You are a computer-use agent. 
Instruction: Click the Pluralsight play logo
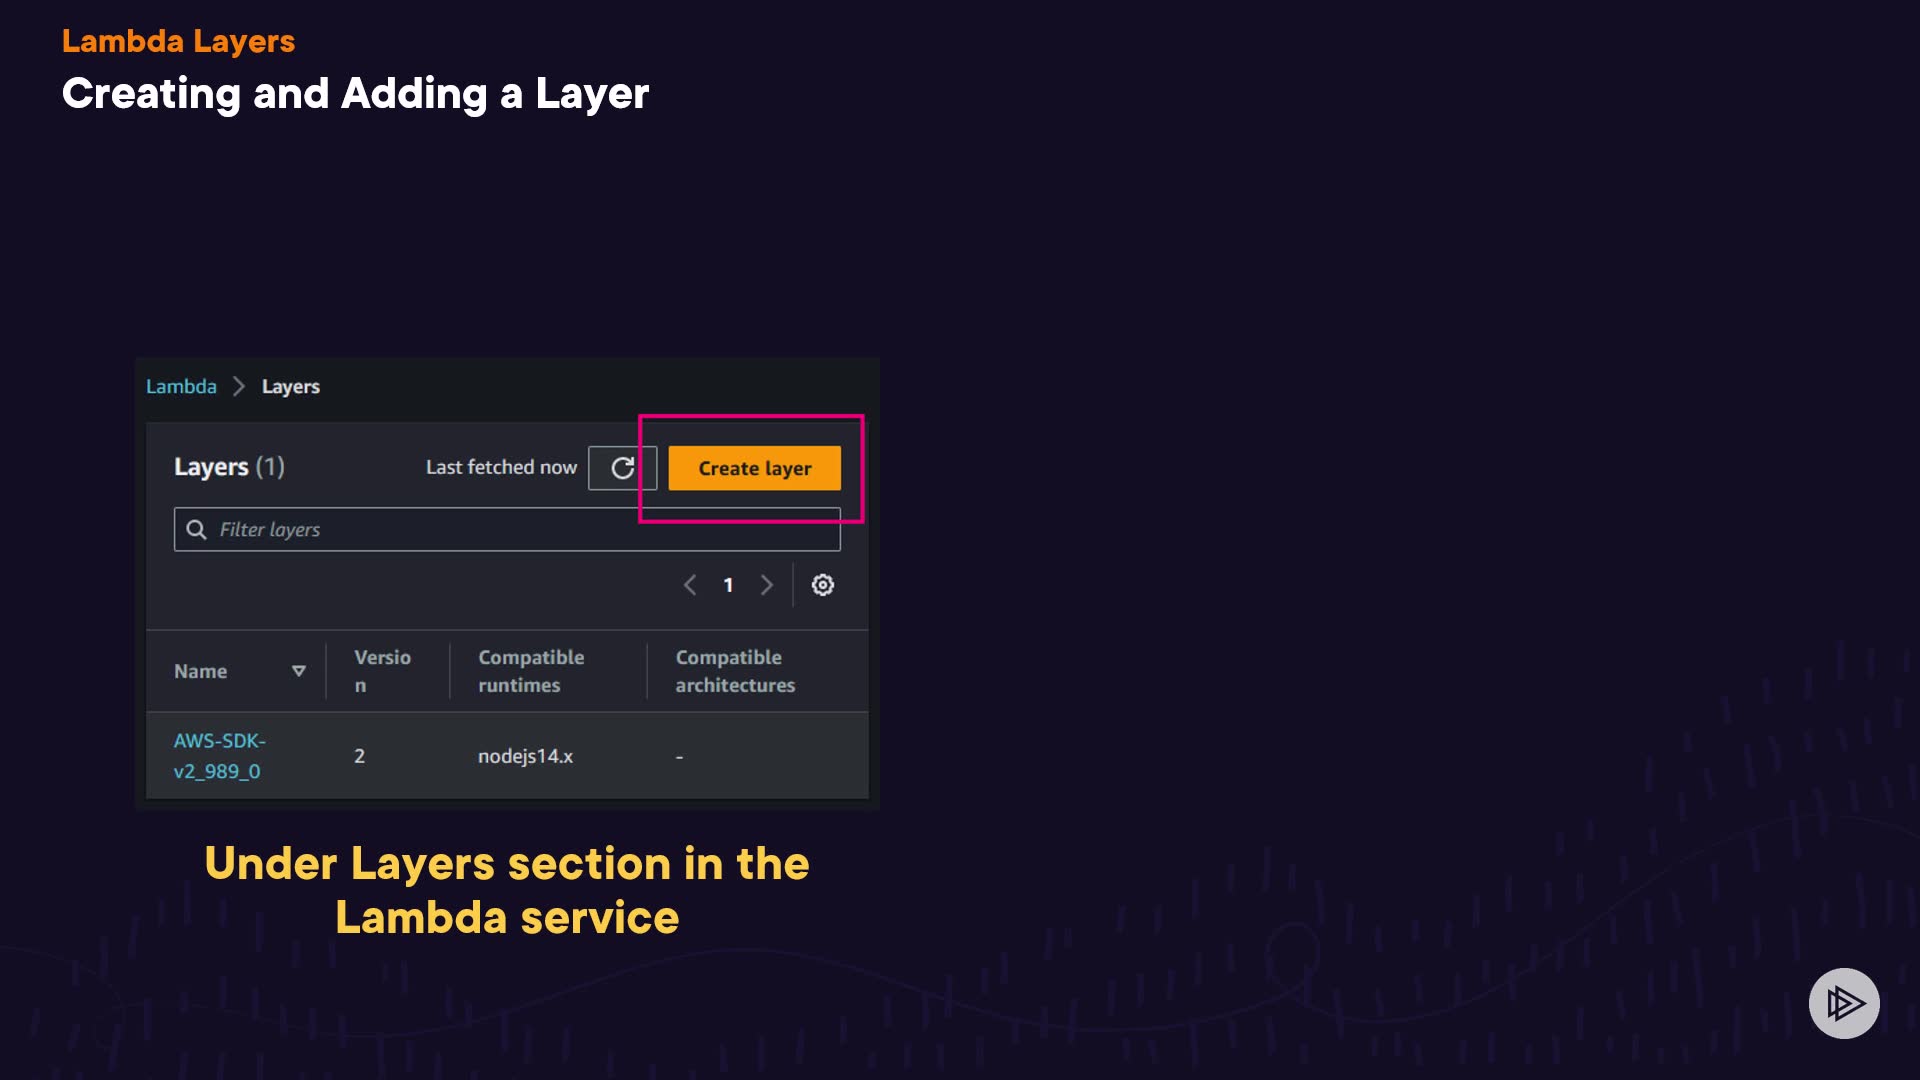point(1843,1003)
